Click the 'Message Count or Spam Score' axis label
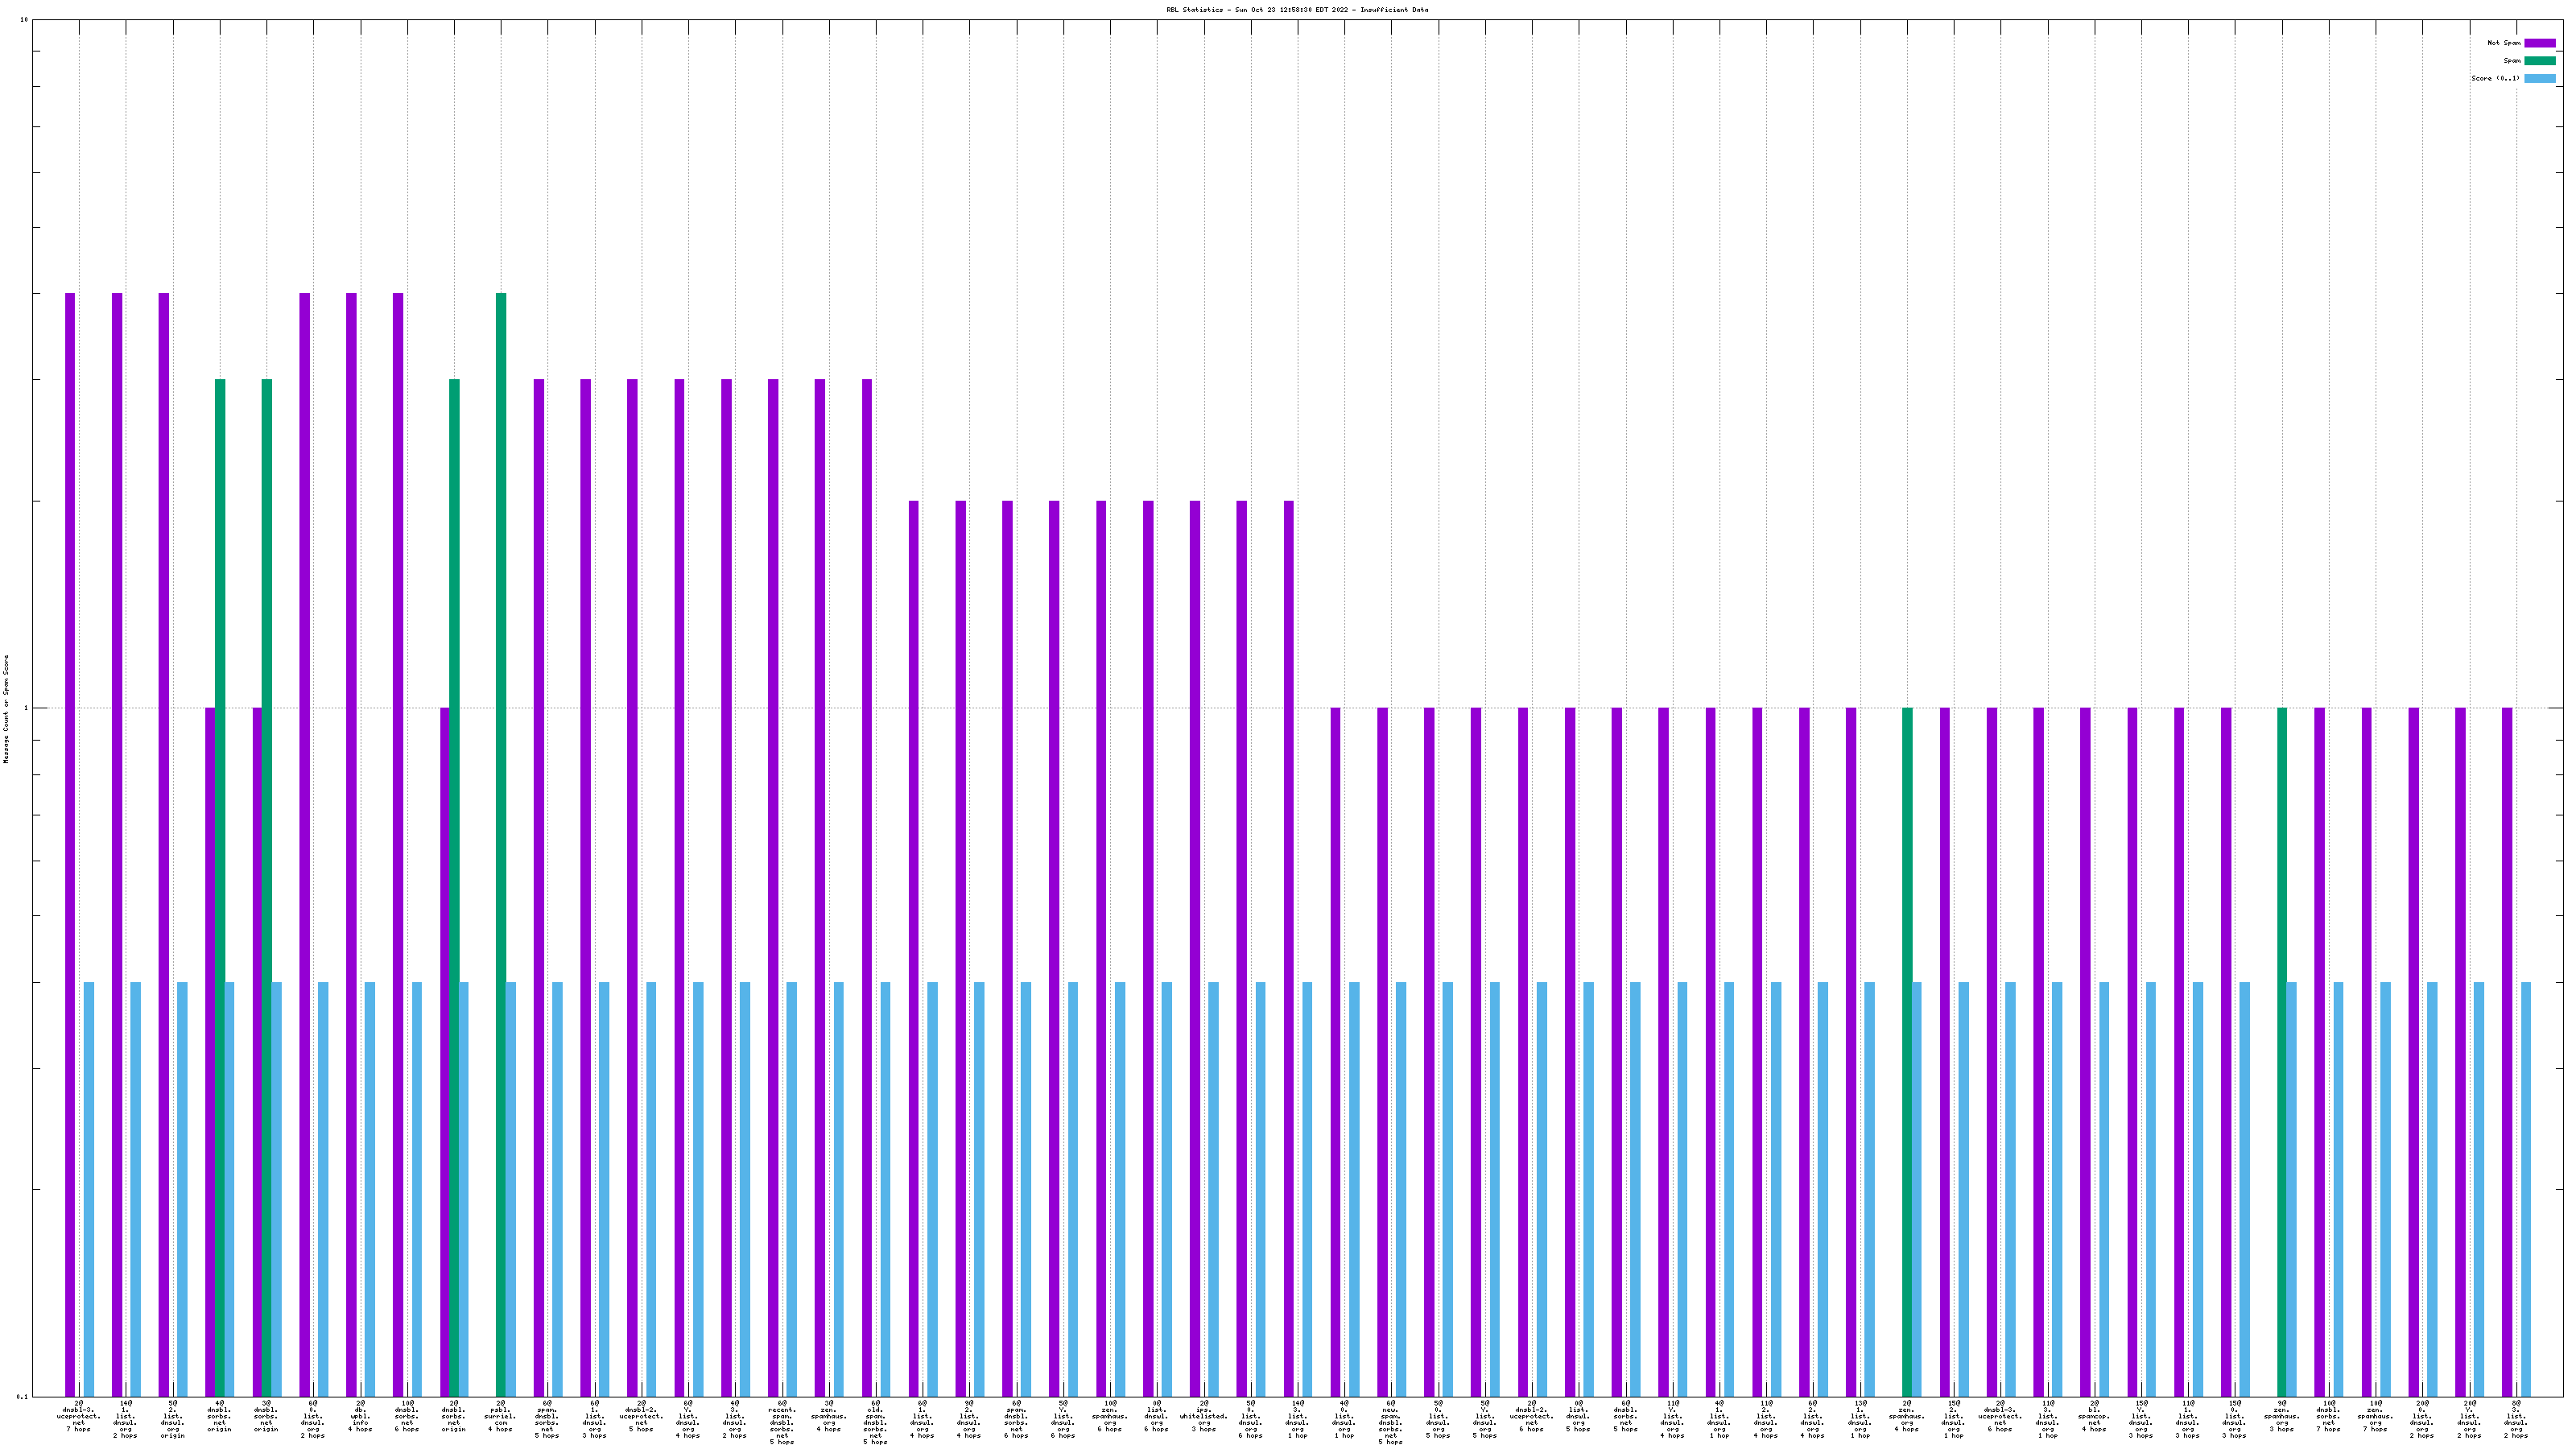Screen dimensions: 2576x1449 6,709
